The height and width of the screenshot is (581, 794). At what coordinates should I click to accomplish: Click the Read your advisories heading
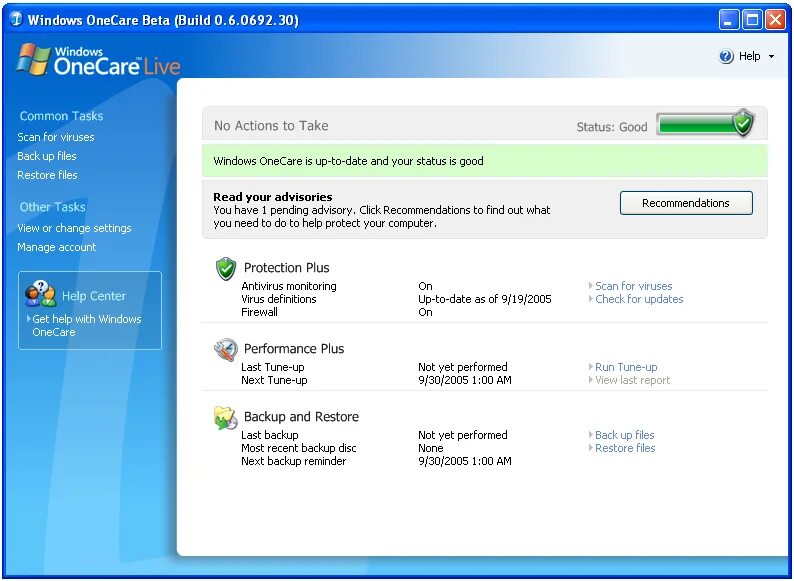[x=272, y=197]
